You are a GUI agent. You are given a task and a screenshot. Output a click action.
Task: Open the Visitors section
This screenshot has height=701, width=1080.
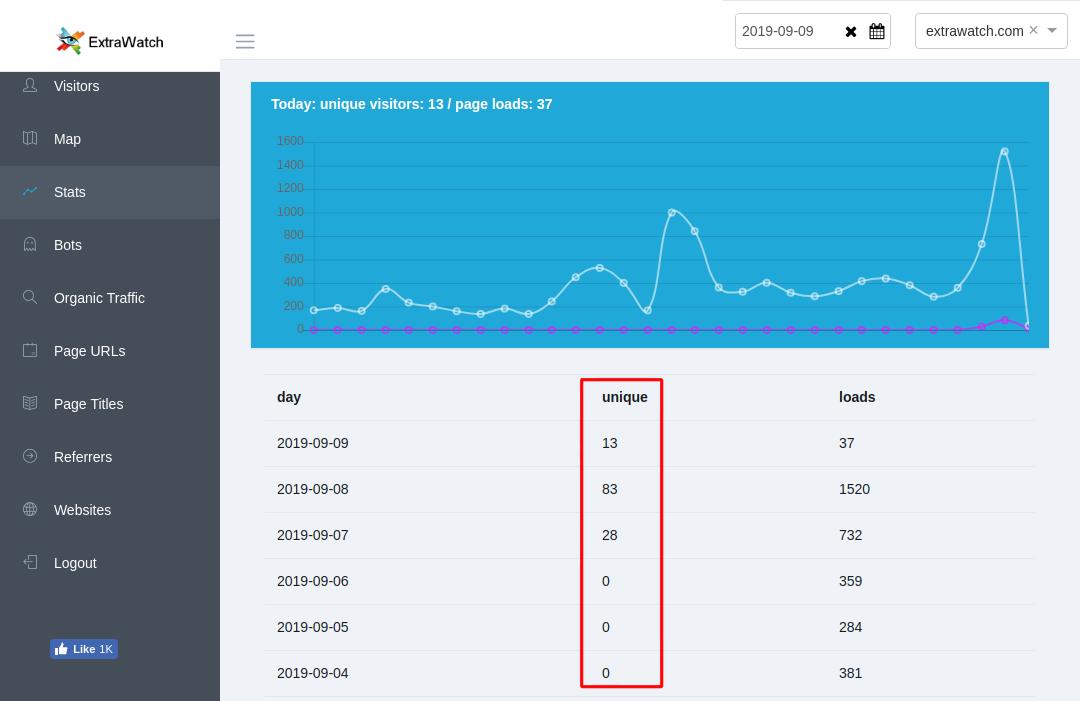pos(76,86)
